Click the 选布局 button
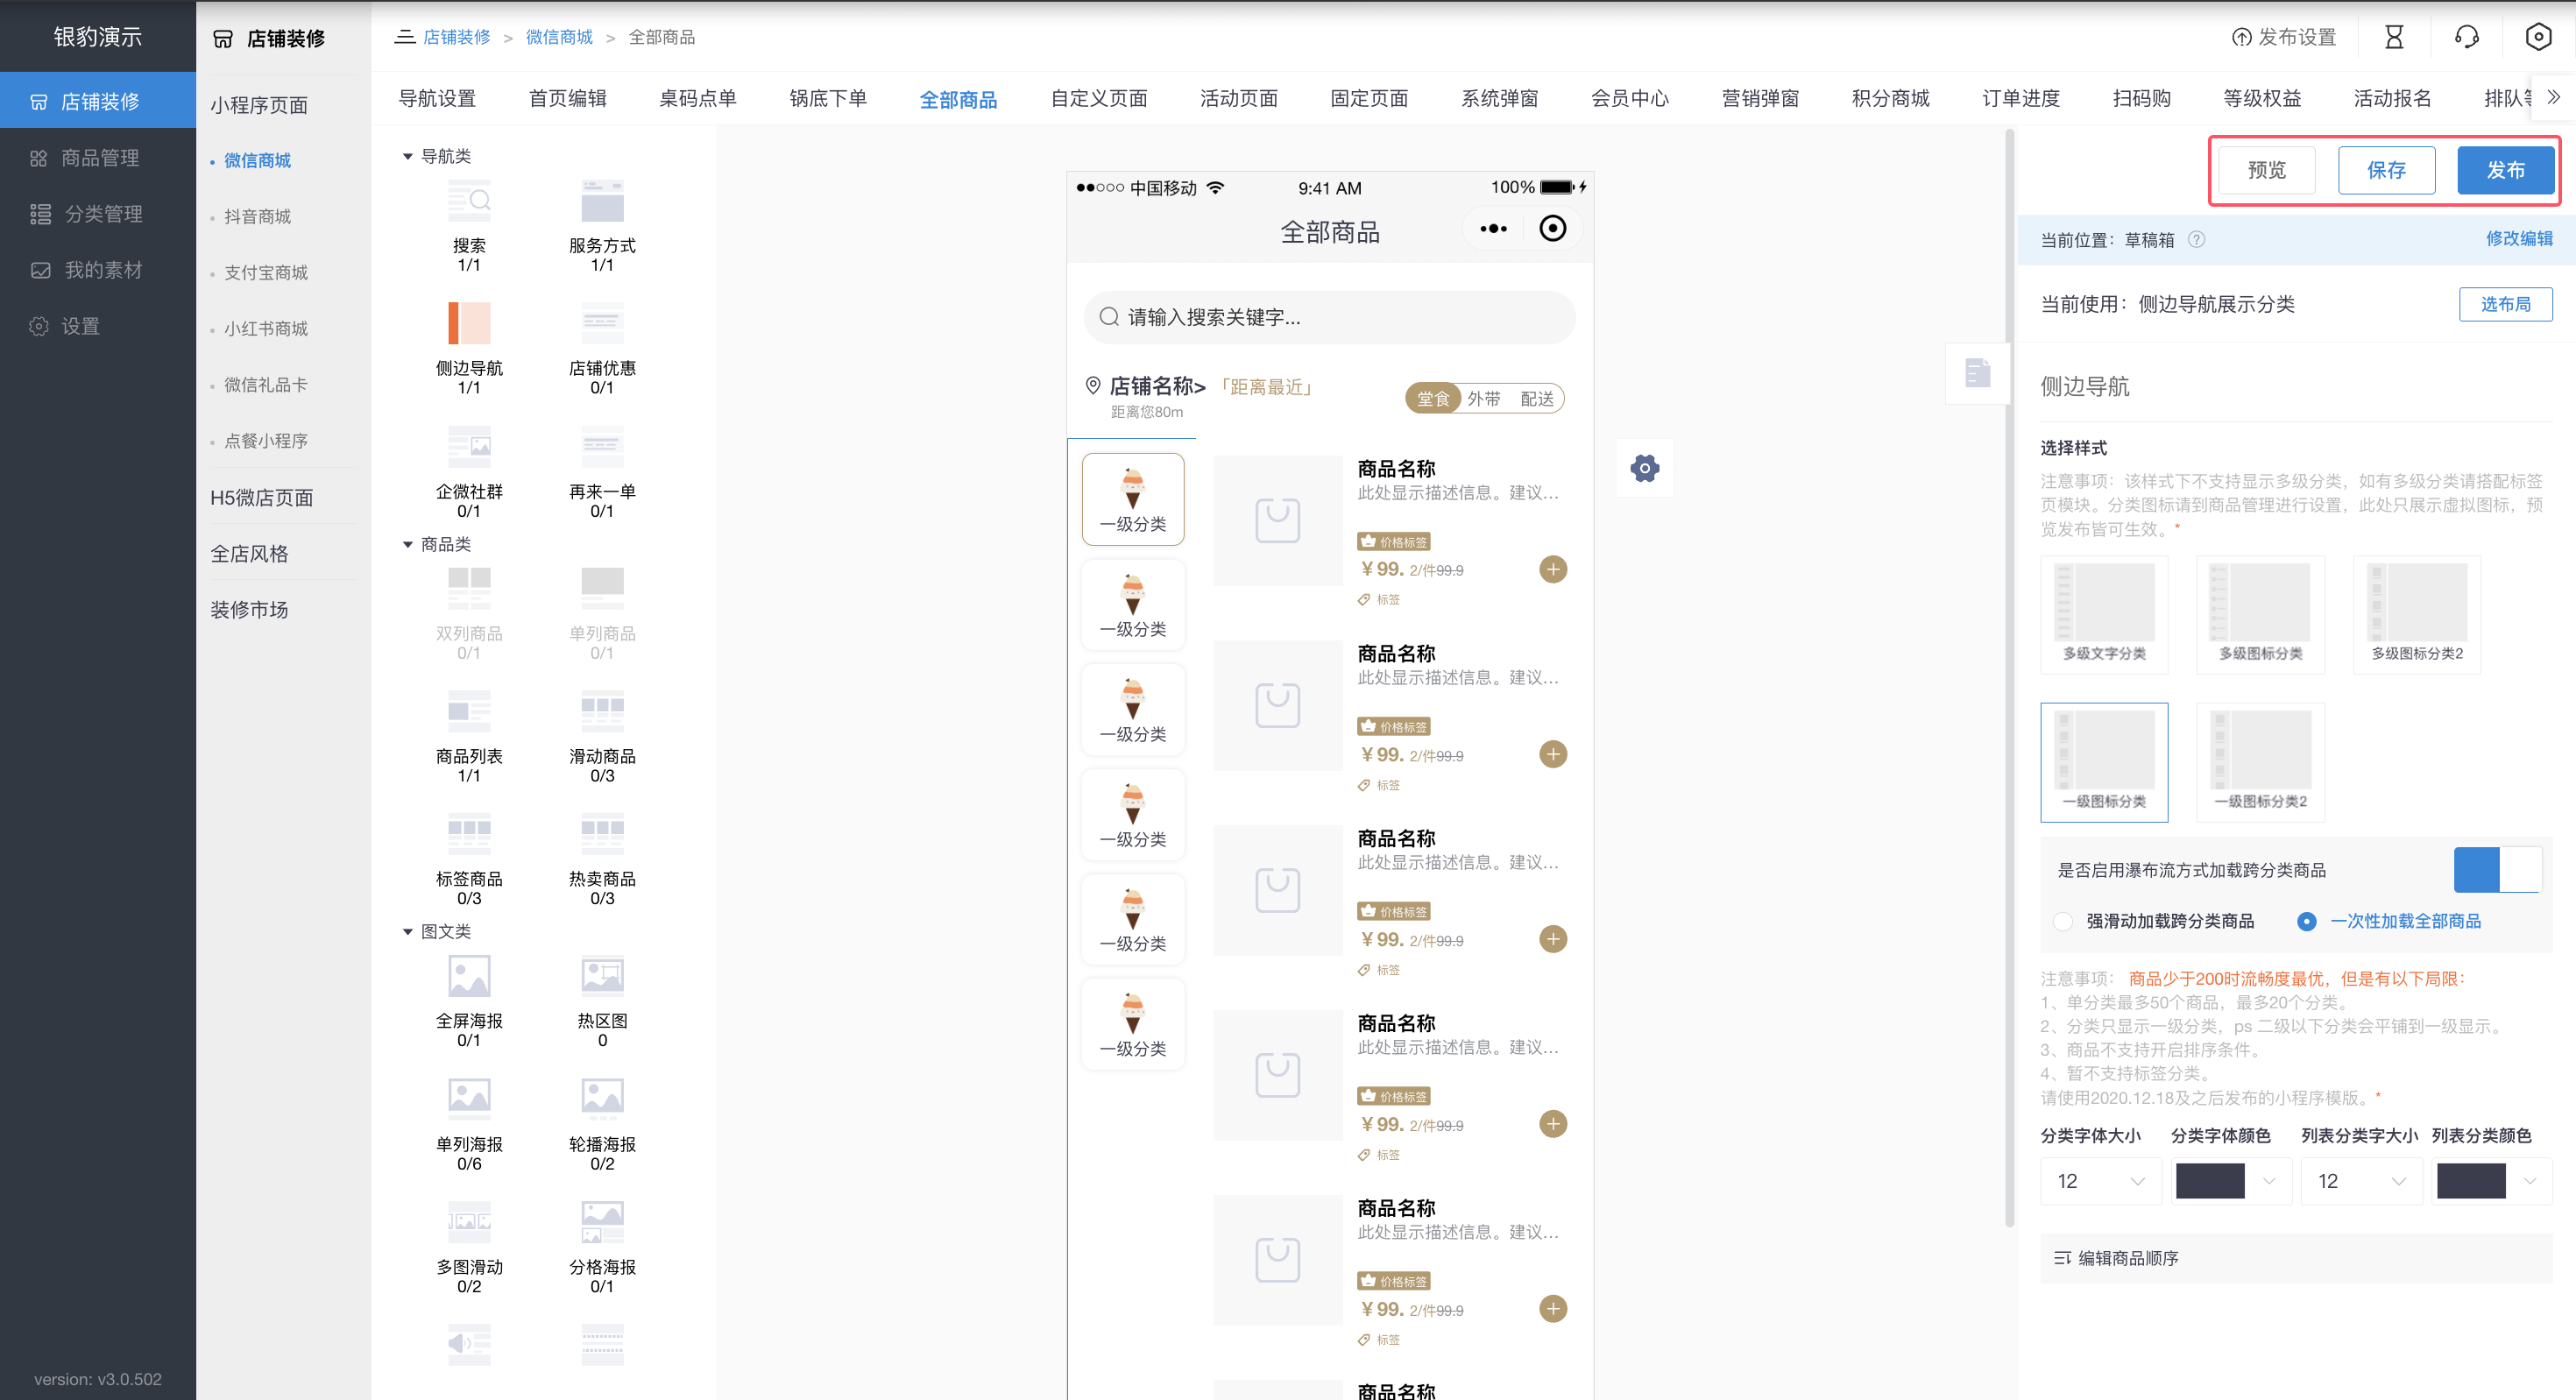 2505,304
